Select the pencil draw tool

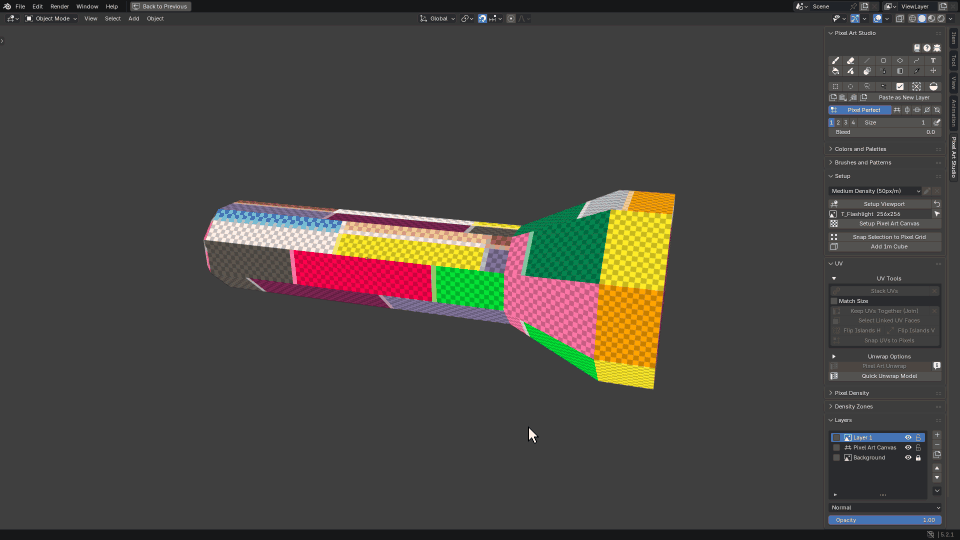click(x=835, y=61)
